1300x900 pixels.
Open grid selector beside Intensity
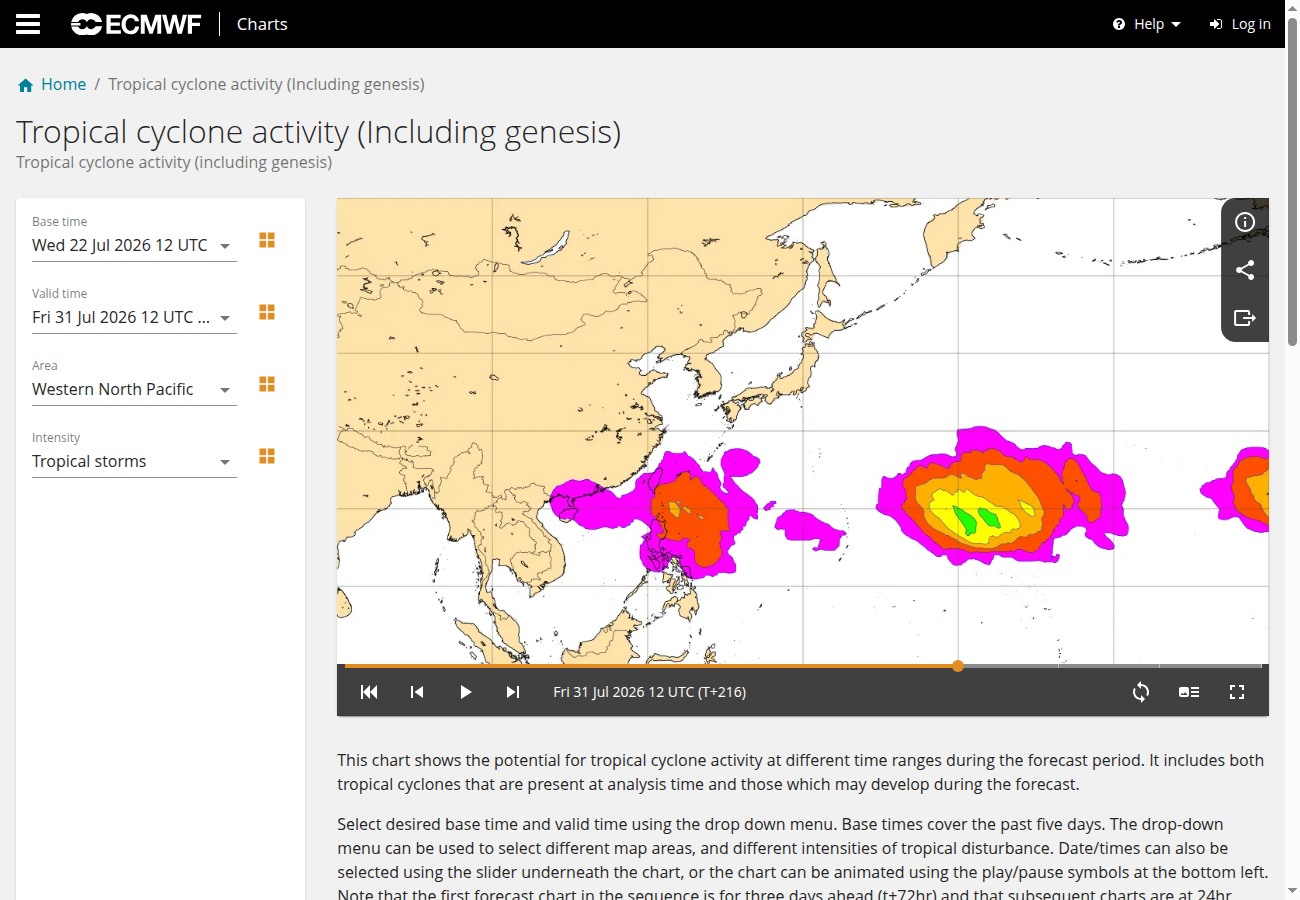pyautogui.click(x=267, y=456)
